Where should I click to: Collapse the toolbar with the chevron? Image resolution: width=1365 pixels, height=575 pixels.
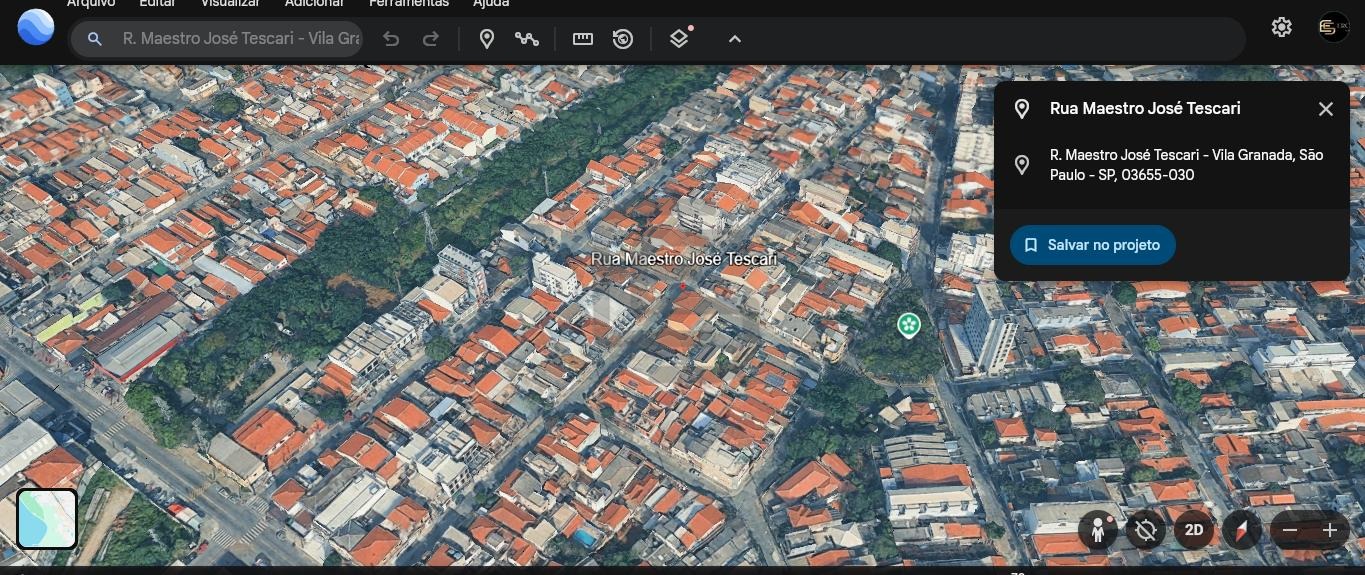tap(735, 39)
